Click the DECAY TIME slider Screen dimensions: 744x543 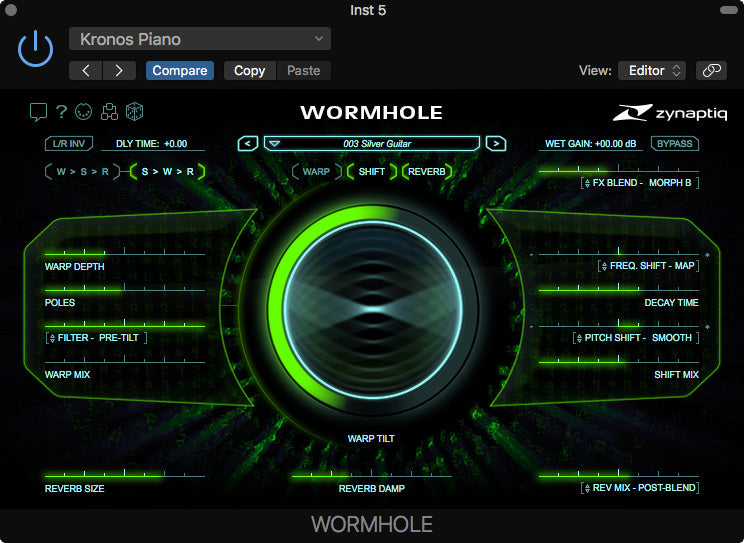(619, 289)
